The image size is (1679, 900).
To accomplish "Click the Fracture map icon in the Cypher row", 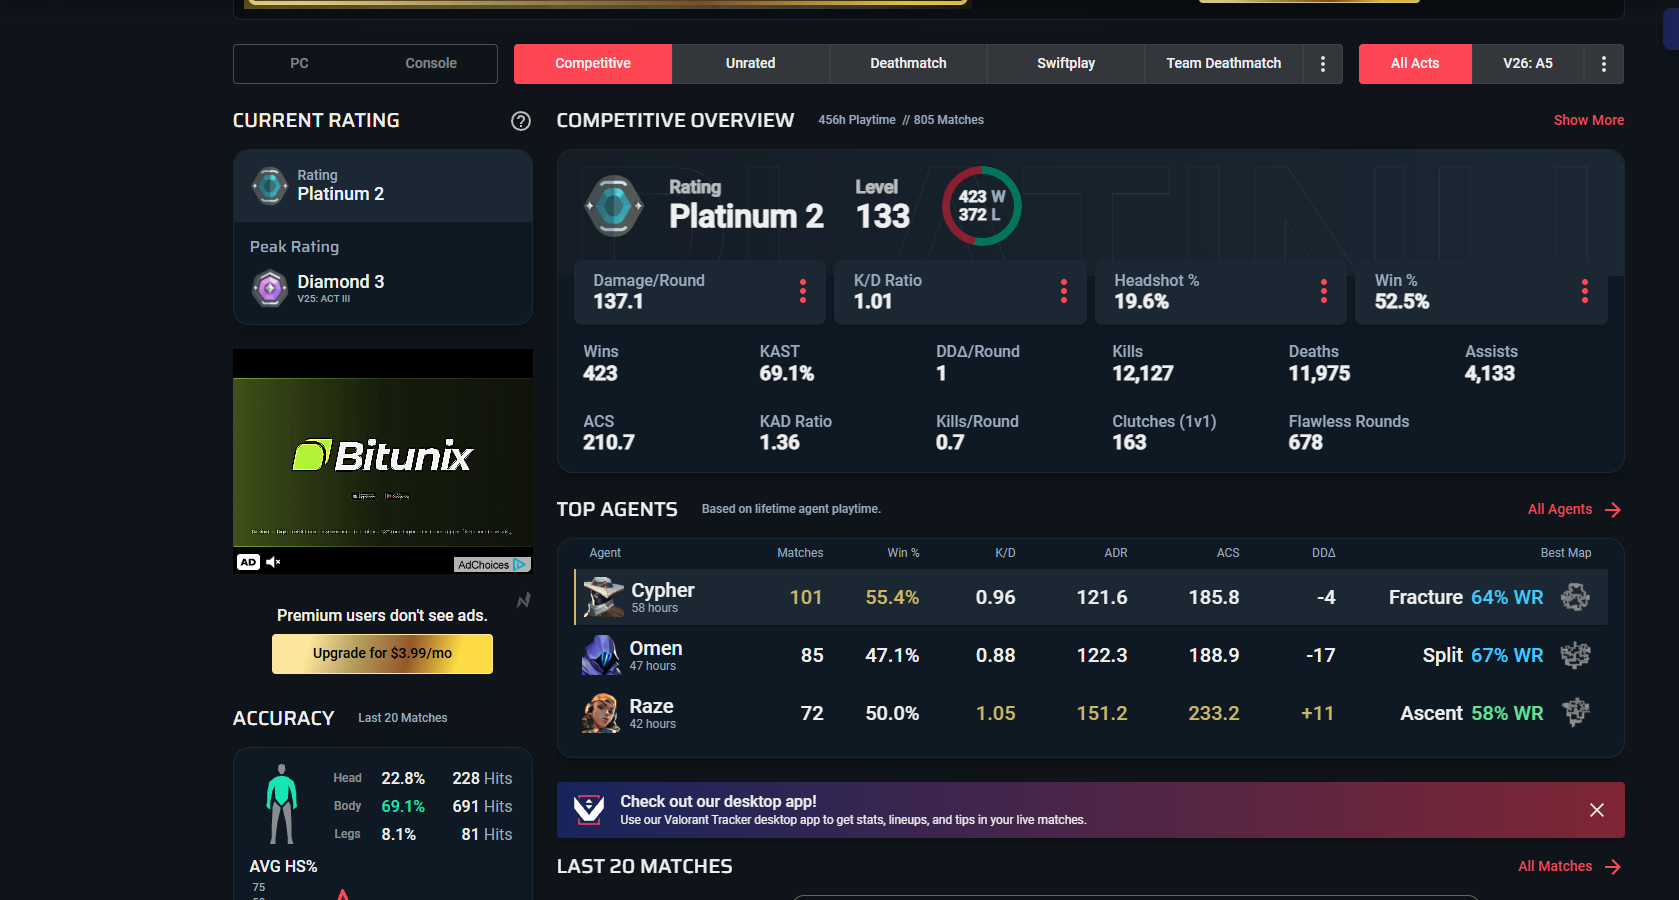I will pos(1575,597).
